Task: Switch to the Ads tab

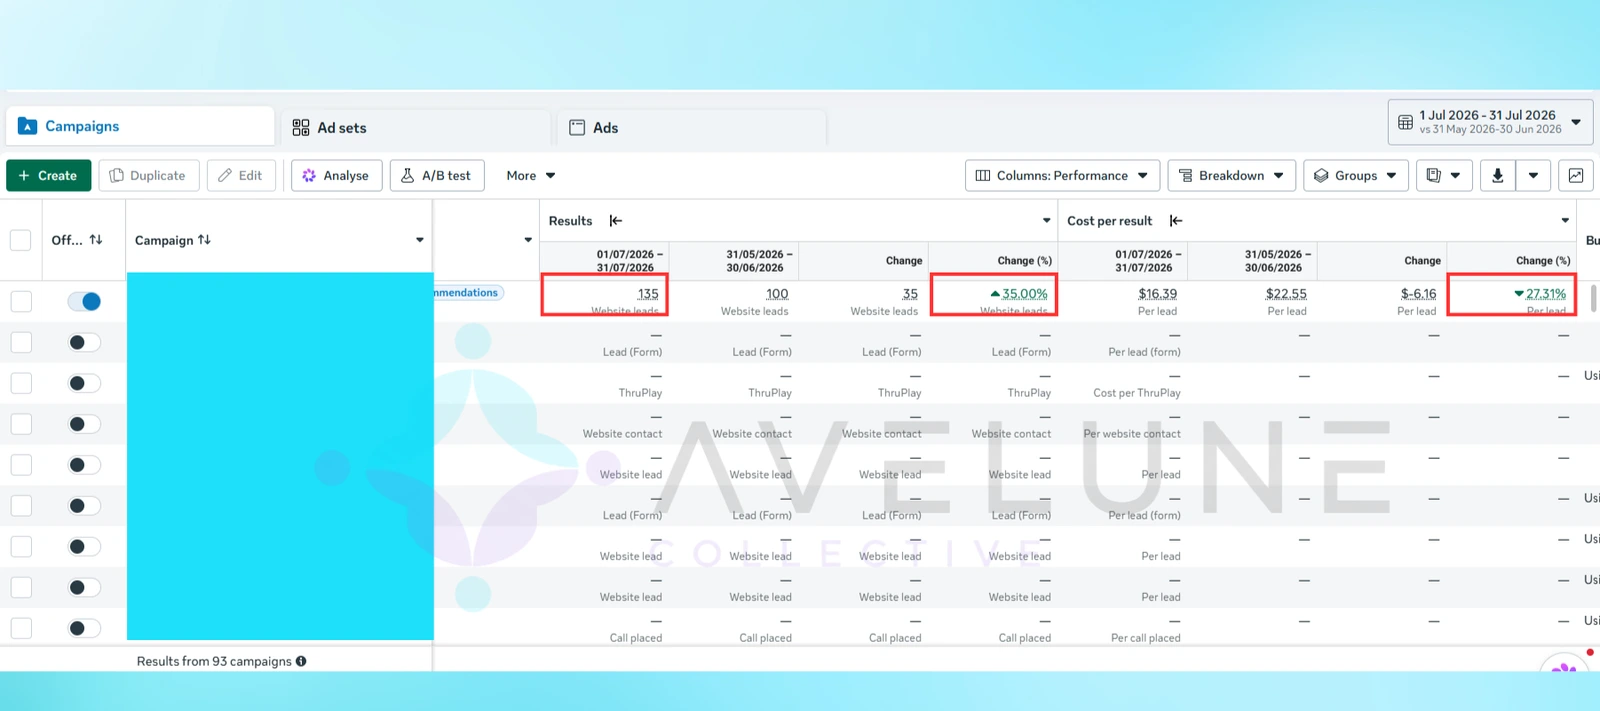Action: pyautogui.click(x=692, y=127)
